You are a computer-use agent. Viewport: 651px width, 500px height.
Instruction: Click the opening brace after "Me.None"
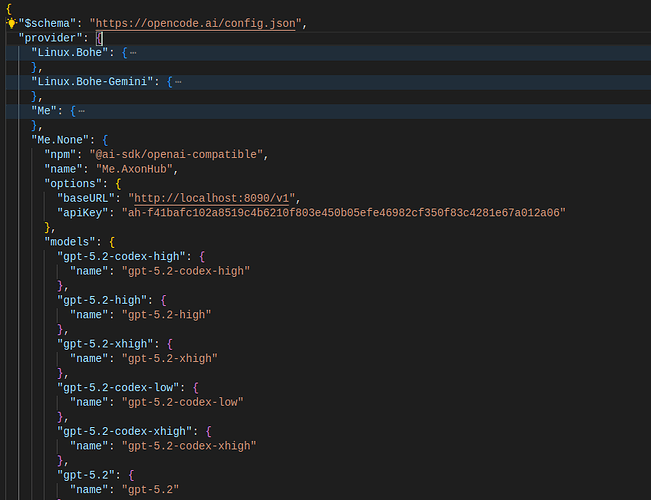[x=105, y=140]
